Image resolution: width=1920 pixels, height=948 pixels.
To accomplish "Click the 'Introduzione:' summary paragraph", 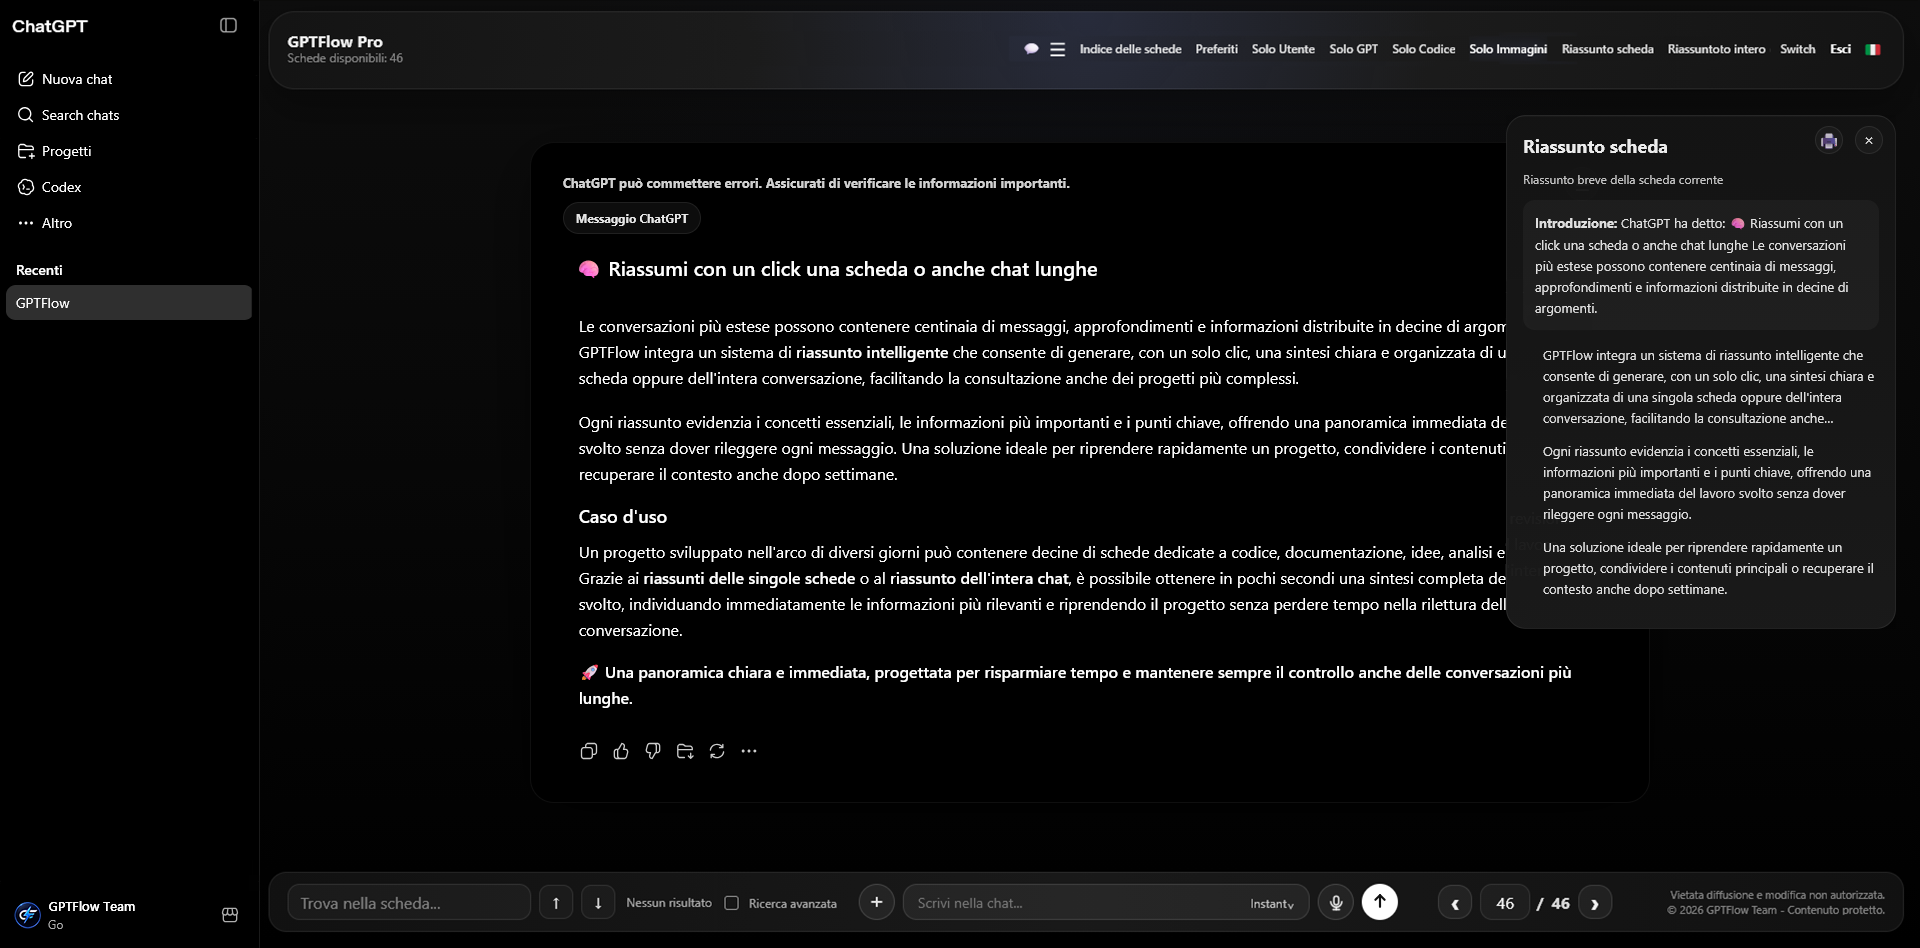I will point(1700,266).
